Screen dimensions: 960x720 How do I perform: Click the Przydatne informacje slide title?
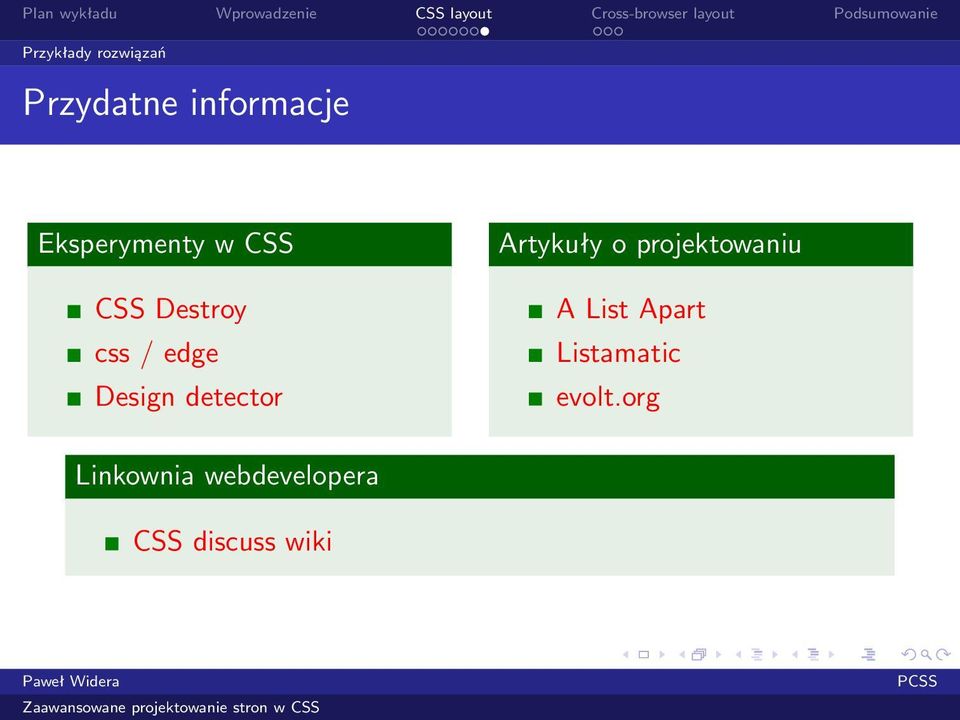pyautogui.click(x=186, y=103)
